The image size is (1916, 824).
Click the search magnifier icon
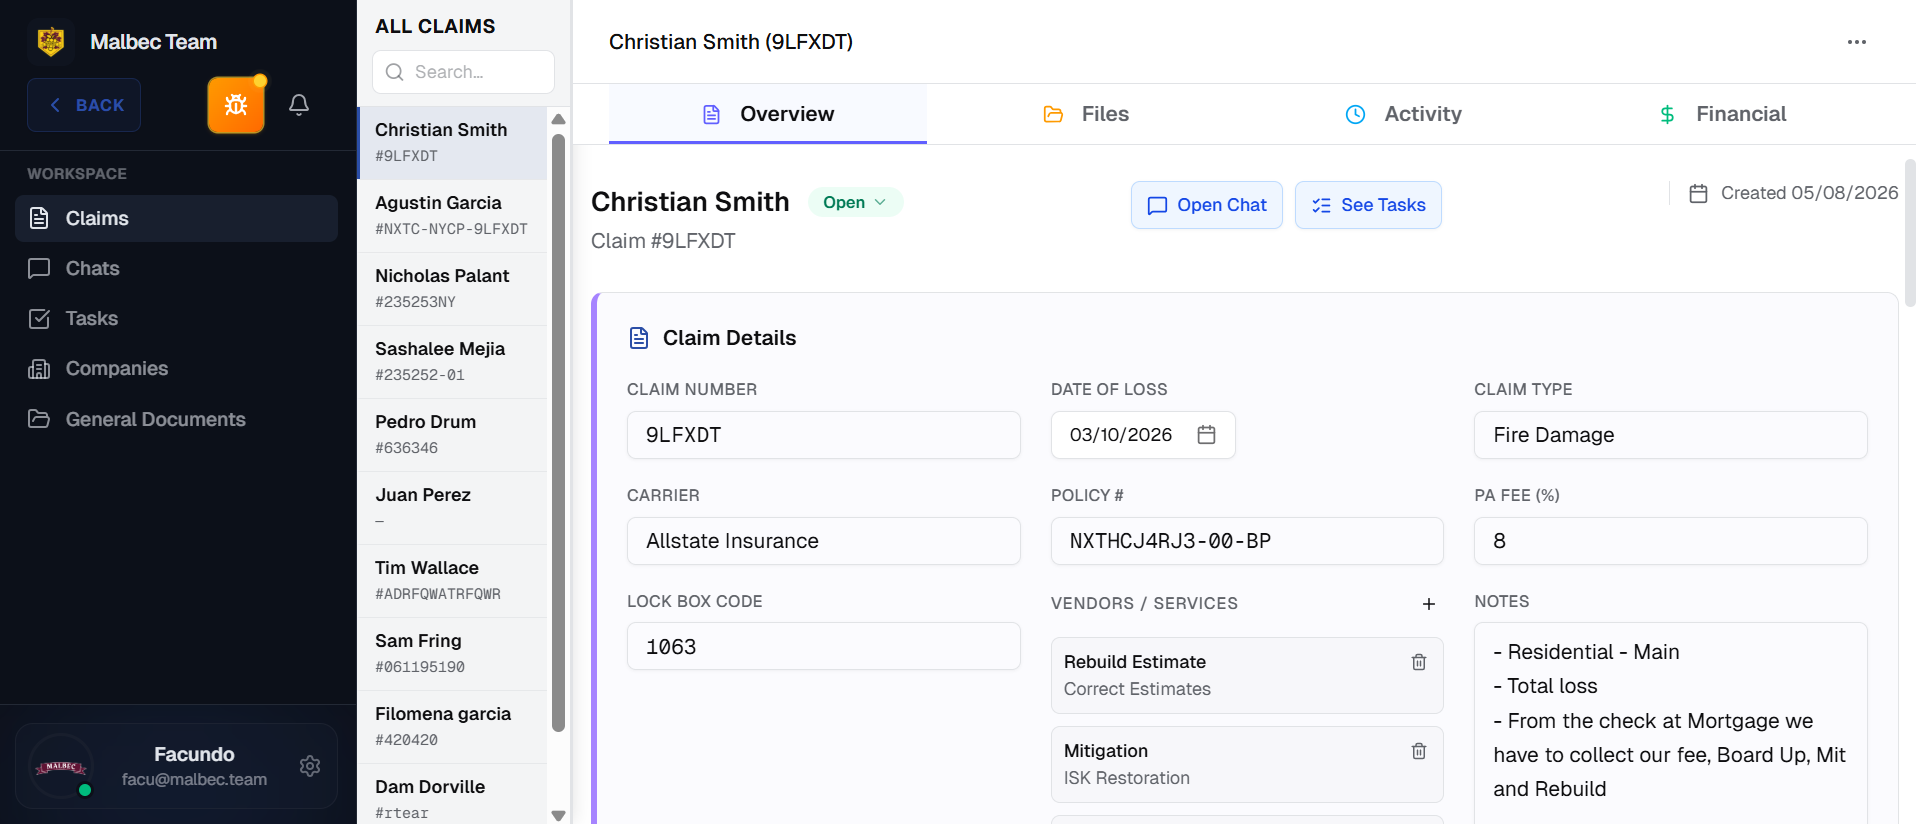395,72
